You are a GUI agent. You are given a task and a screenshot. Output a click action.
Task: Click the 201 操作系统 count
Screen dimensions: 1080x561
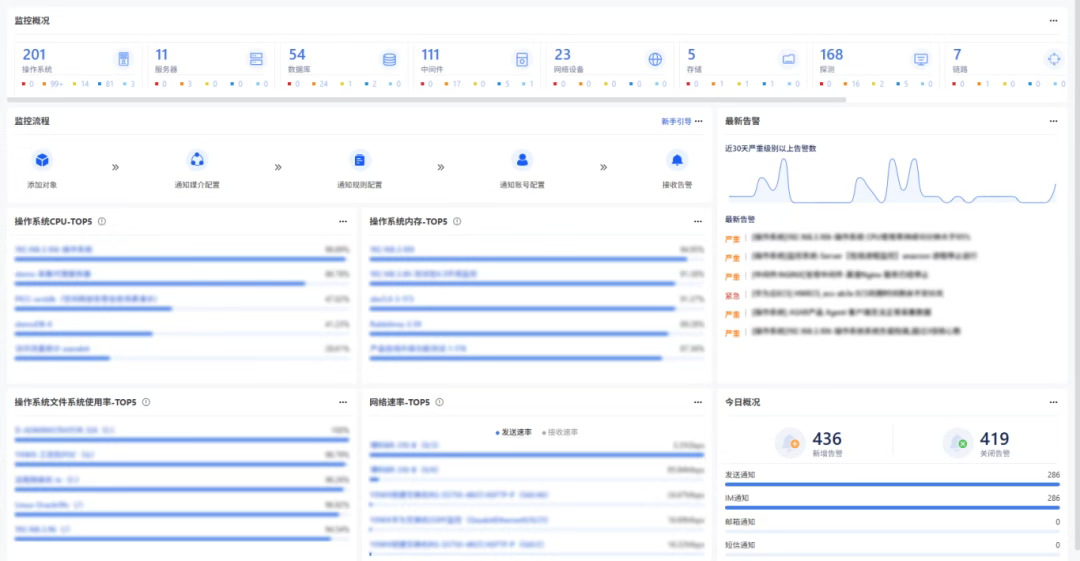tap(34, 54)
